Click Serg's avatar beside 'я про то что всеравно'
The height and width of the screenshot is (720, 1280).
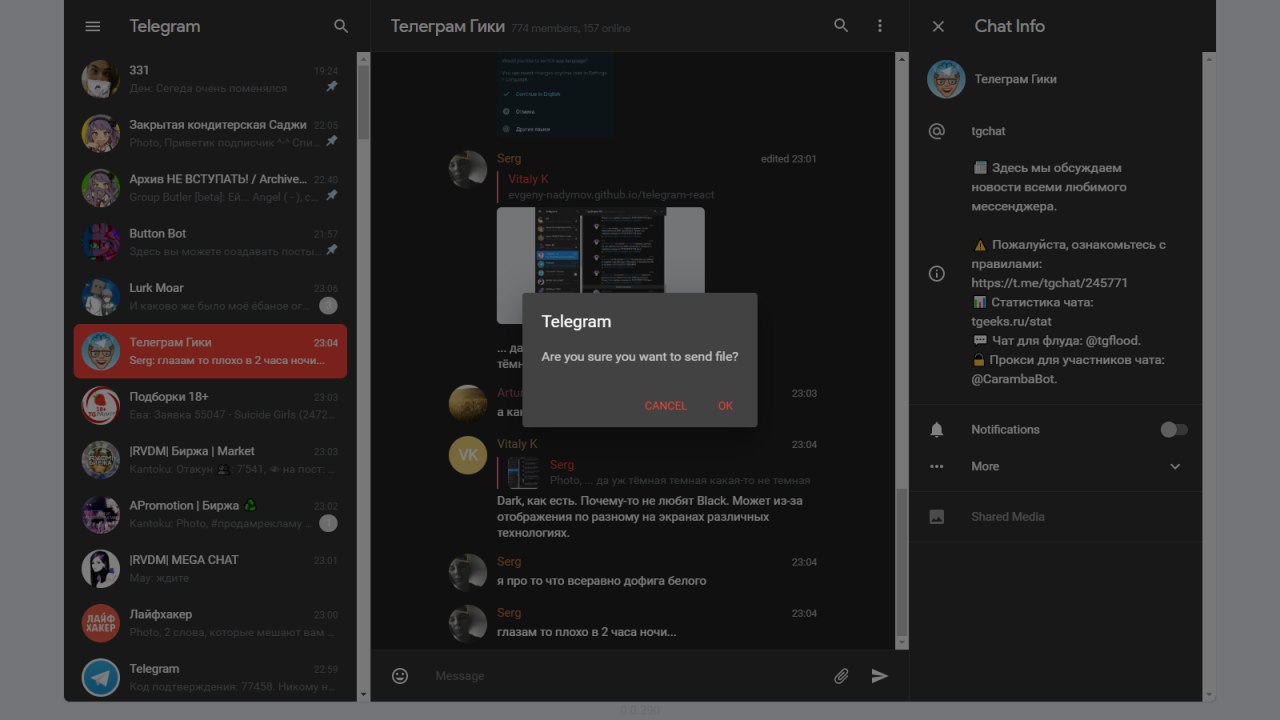coord(468,572)
